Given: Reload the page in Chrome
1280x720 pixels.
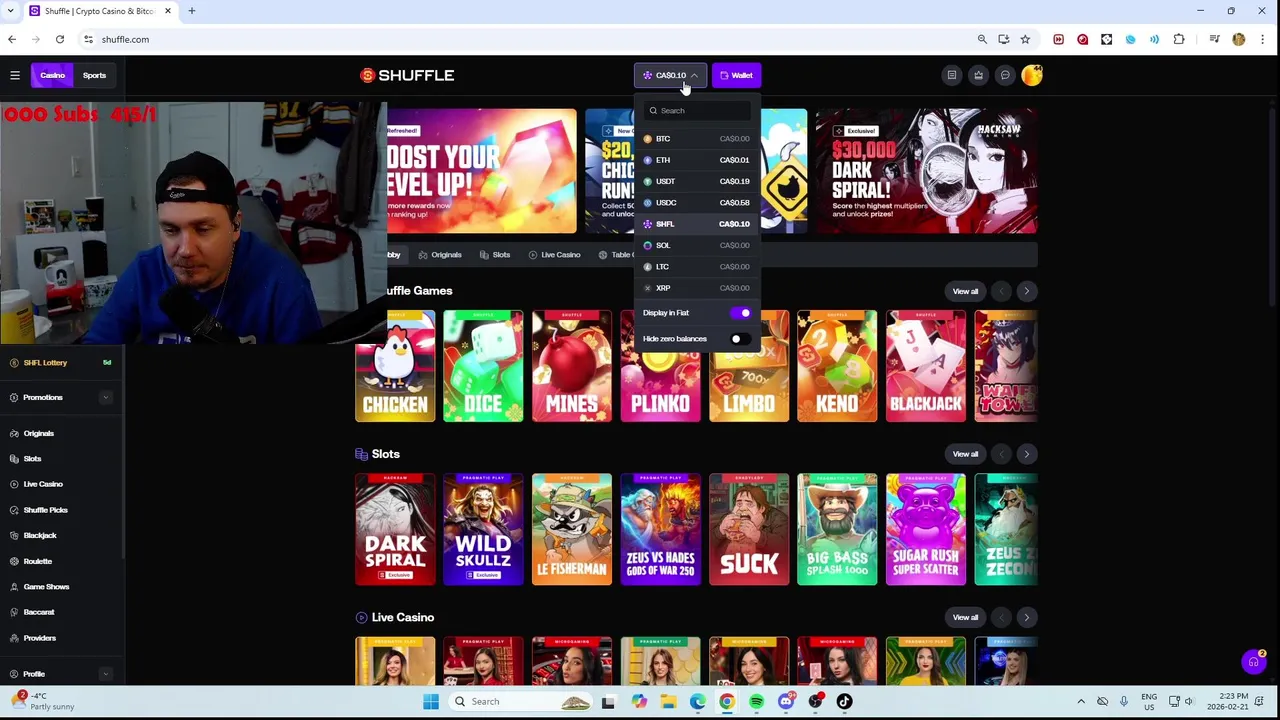Looking at the screenshot, I should coord(60,39).
